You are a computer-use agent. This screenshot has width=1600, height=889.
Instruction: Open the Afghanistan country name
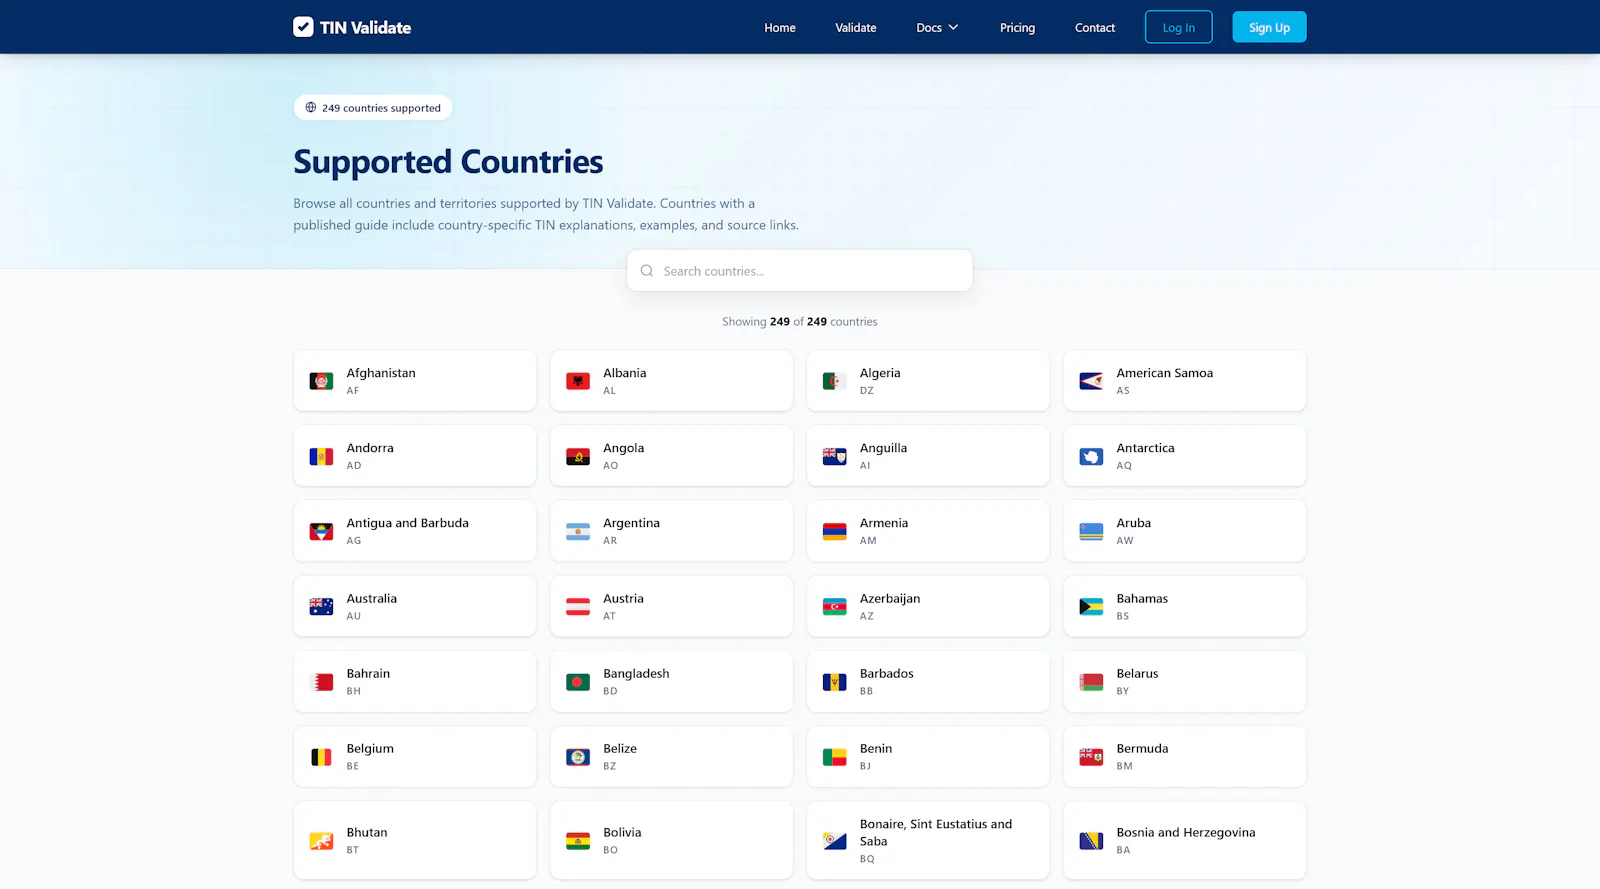381,373
